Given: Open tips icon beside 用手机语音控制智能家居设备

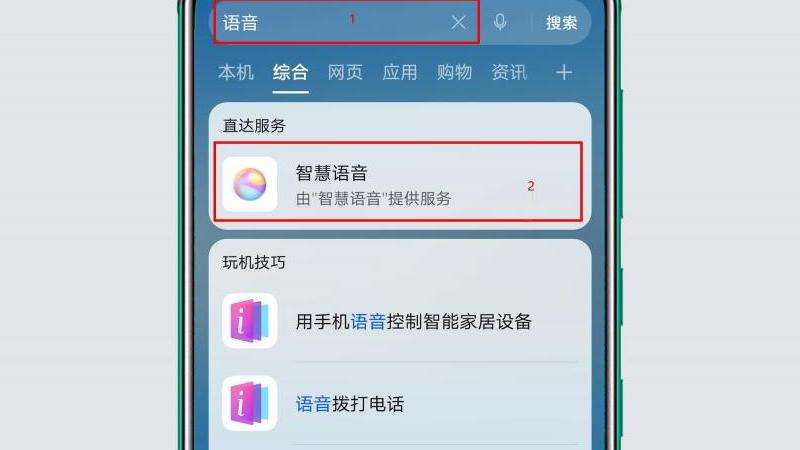Looking at the screenshot, I should coord(250,321).
